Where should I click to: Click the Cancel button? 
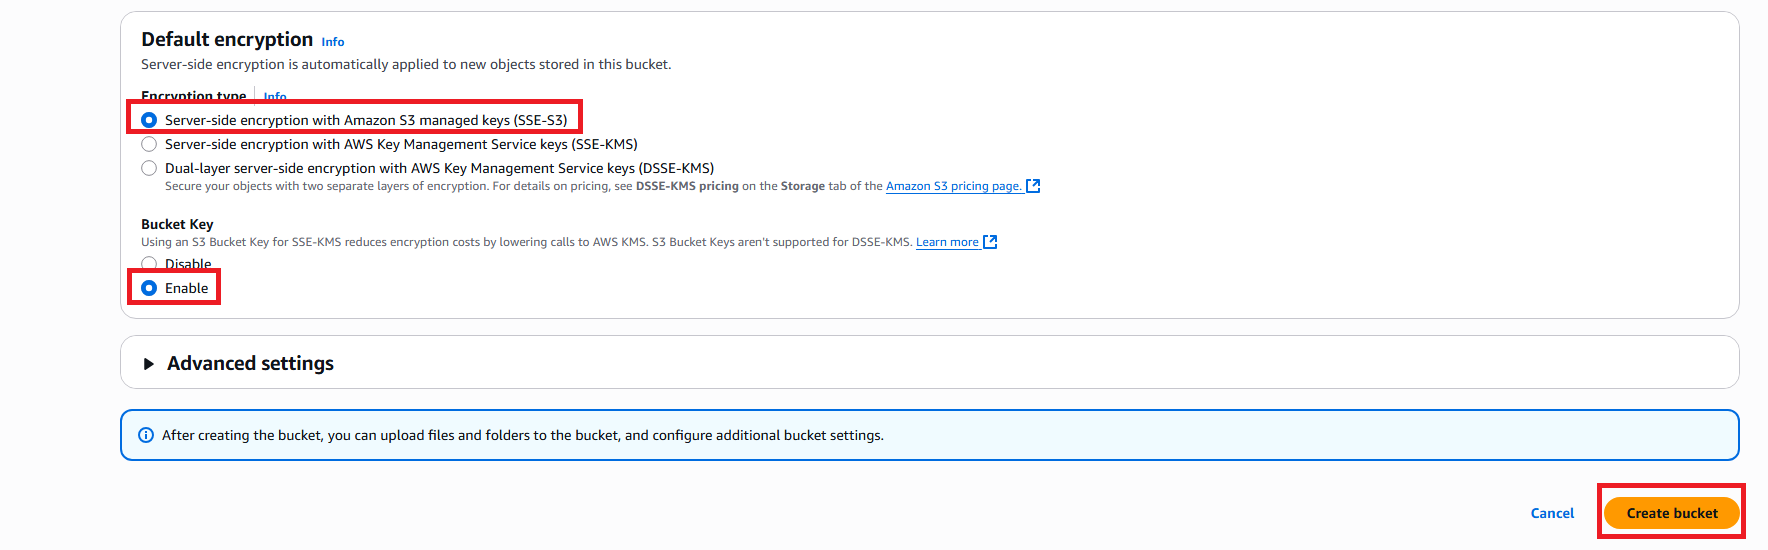tap(1552, 513)
